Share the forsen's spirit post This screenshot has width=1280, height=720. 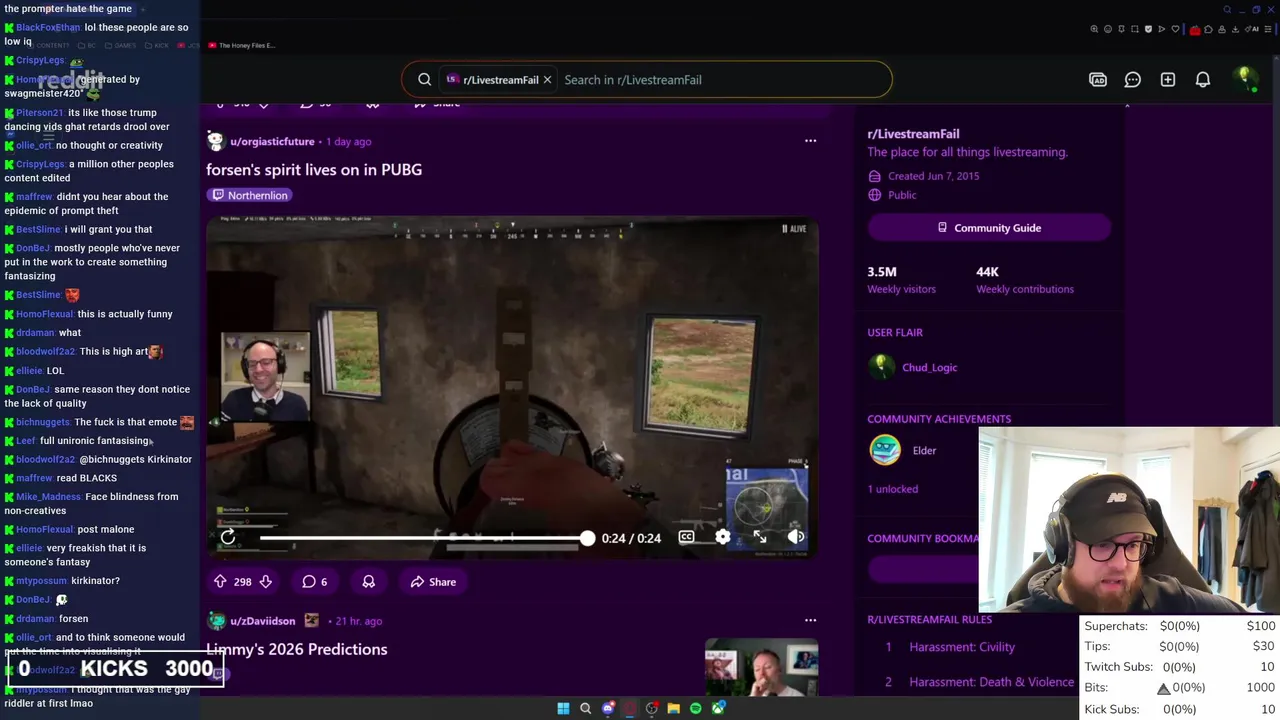point(433,582)
